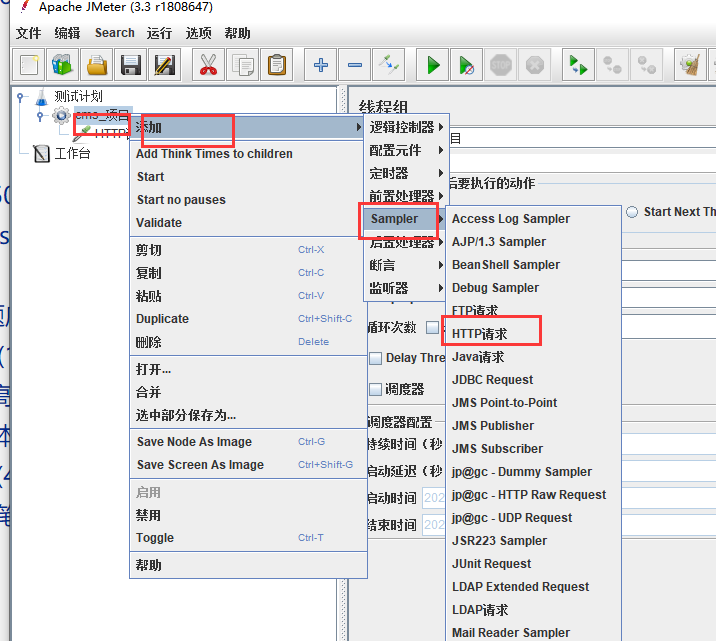Choose Start in the context menu
The height and width of the screenshot is (641, 716).
248,177
